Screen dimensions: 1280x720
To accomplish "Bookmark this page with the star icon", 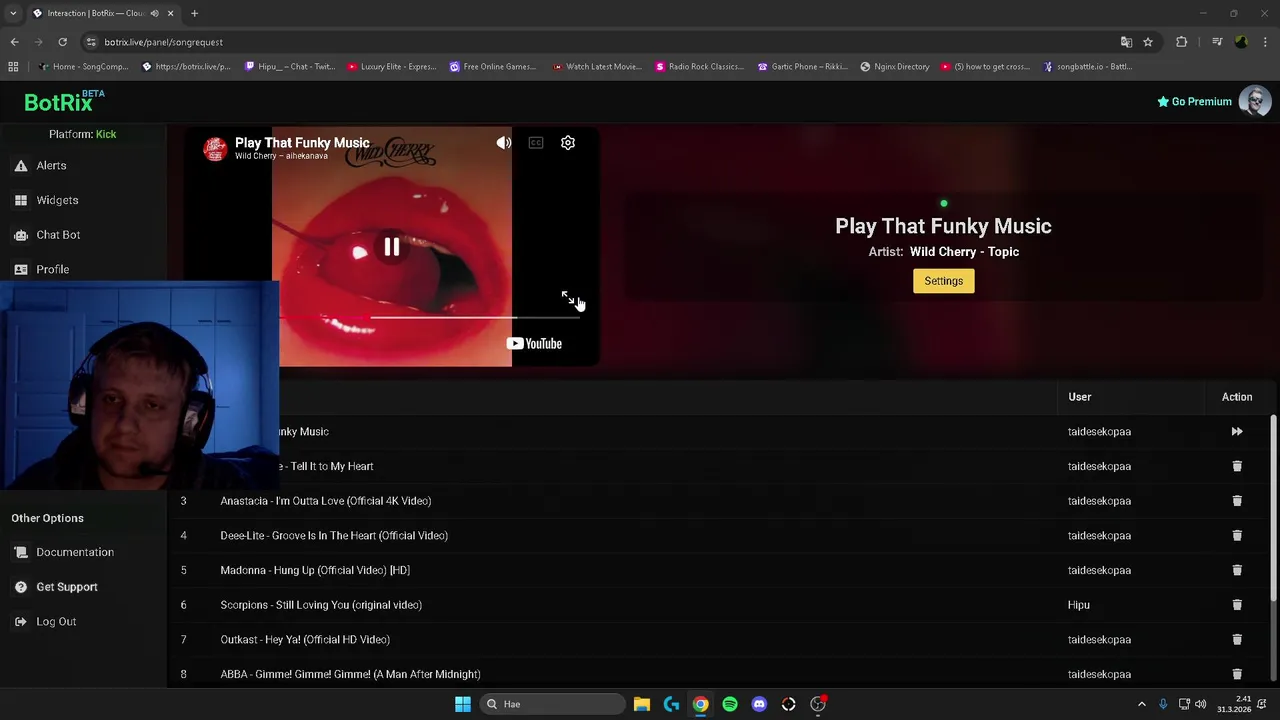I will point(1148,42).
